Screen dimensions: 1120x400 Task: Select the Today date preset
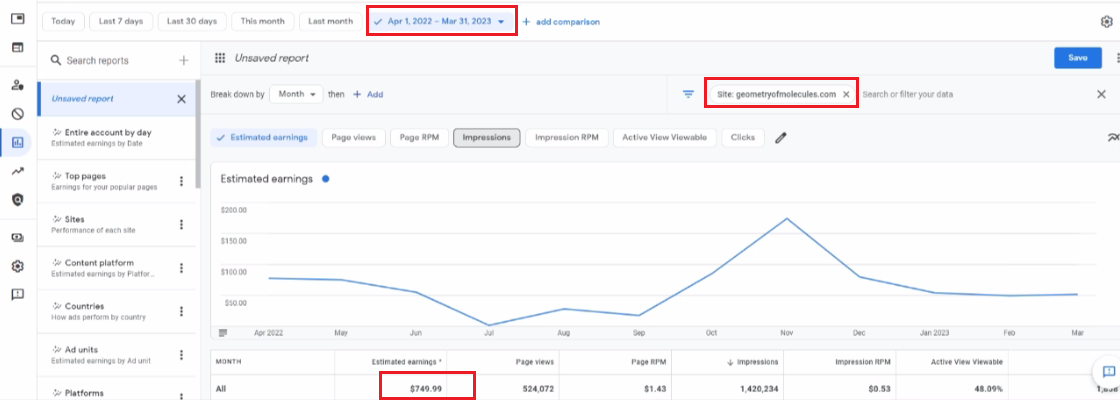click(63, 21)
